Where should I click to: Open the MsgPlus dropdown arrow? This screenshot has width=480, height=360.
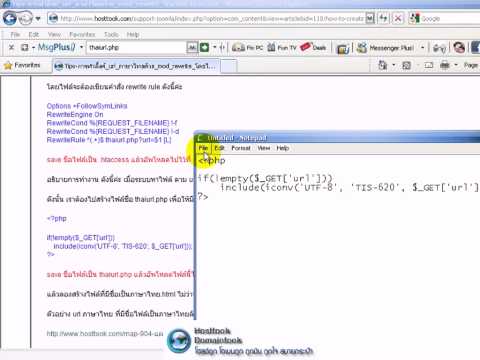[81, 47]
